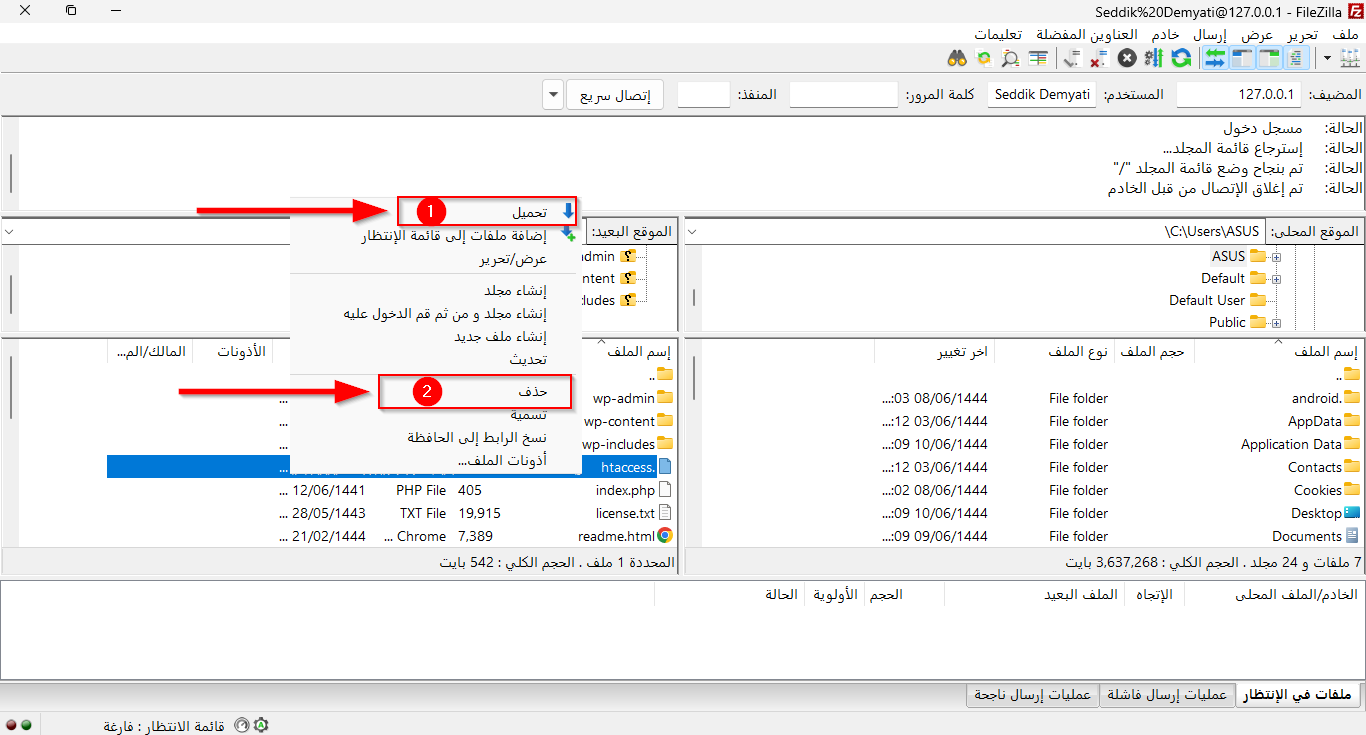Viewport: 1366px width, 735px height.
Task: Expand the ASUS folder tree node
Action: (x=1276, y=257)
